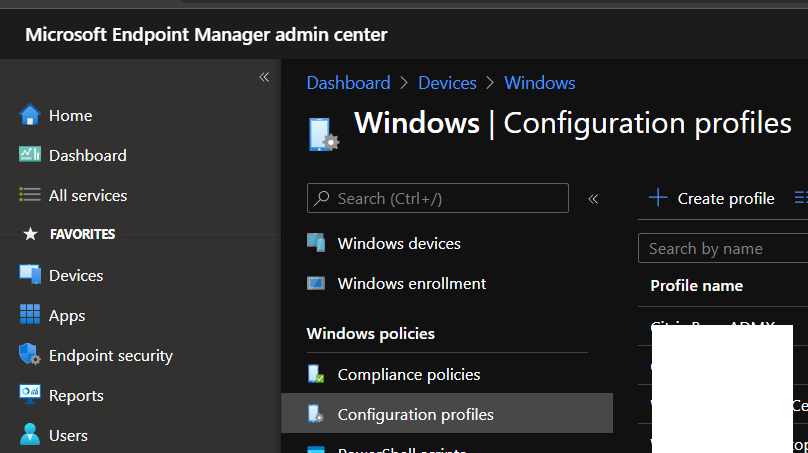Image resolution: width=808 pixels, height=453 pixels.
Task: Navigate to Devices breadcrumb
Action: [447, 83]
